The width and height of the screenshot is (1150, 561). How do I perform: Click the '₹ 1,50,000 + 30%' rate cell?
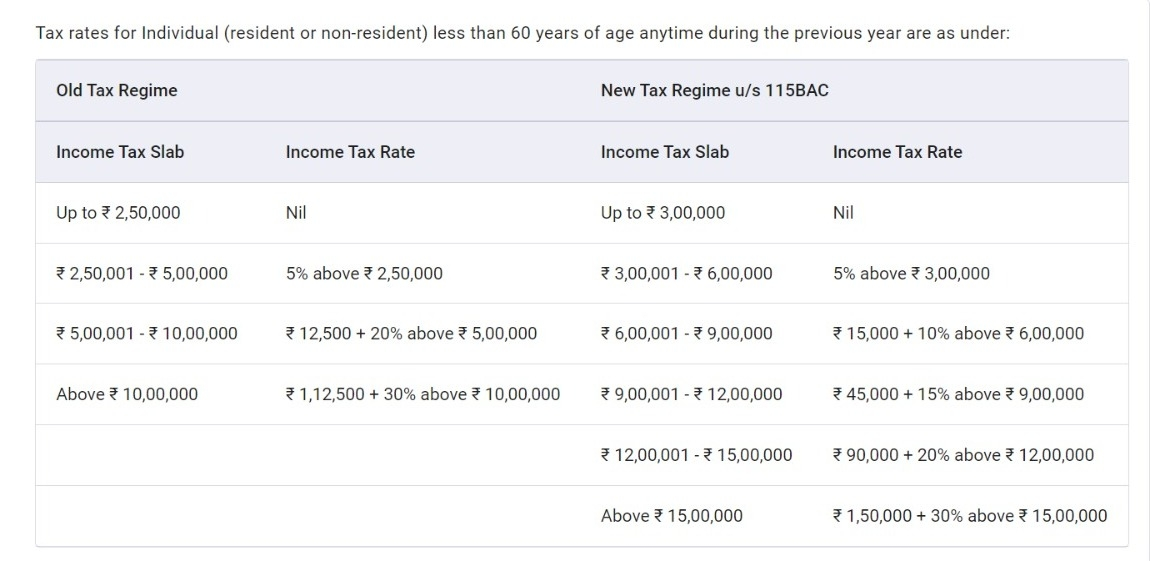970,516
